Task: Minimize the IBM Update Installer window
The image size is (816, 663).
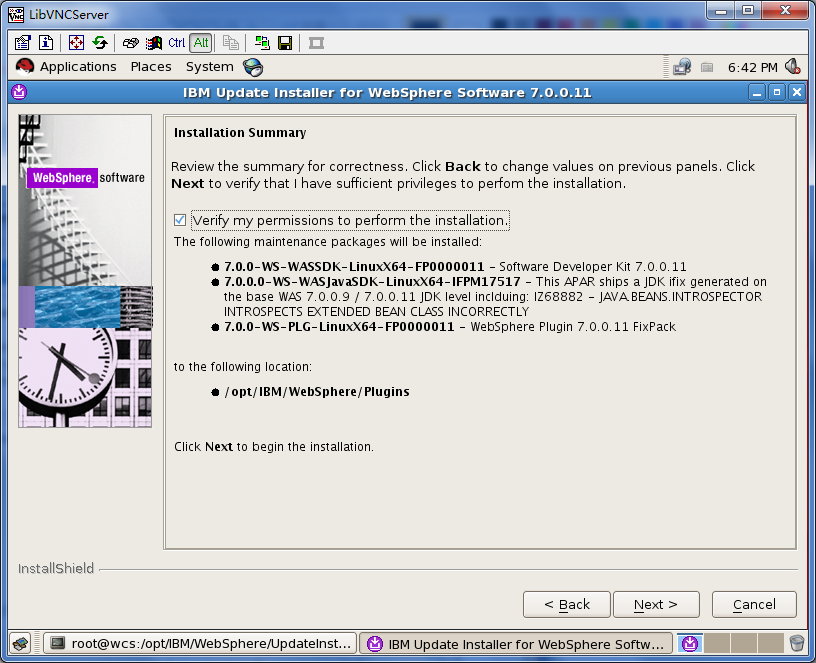Action: point(757,93)
